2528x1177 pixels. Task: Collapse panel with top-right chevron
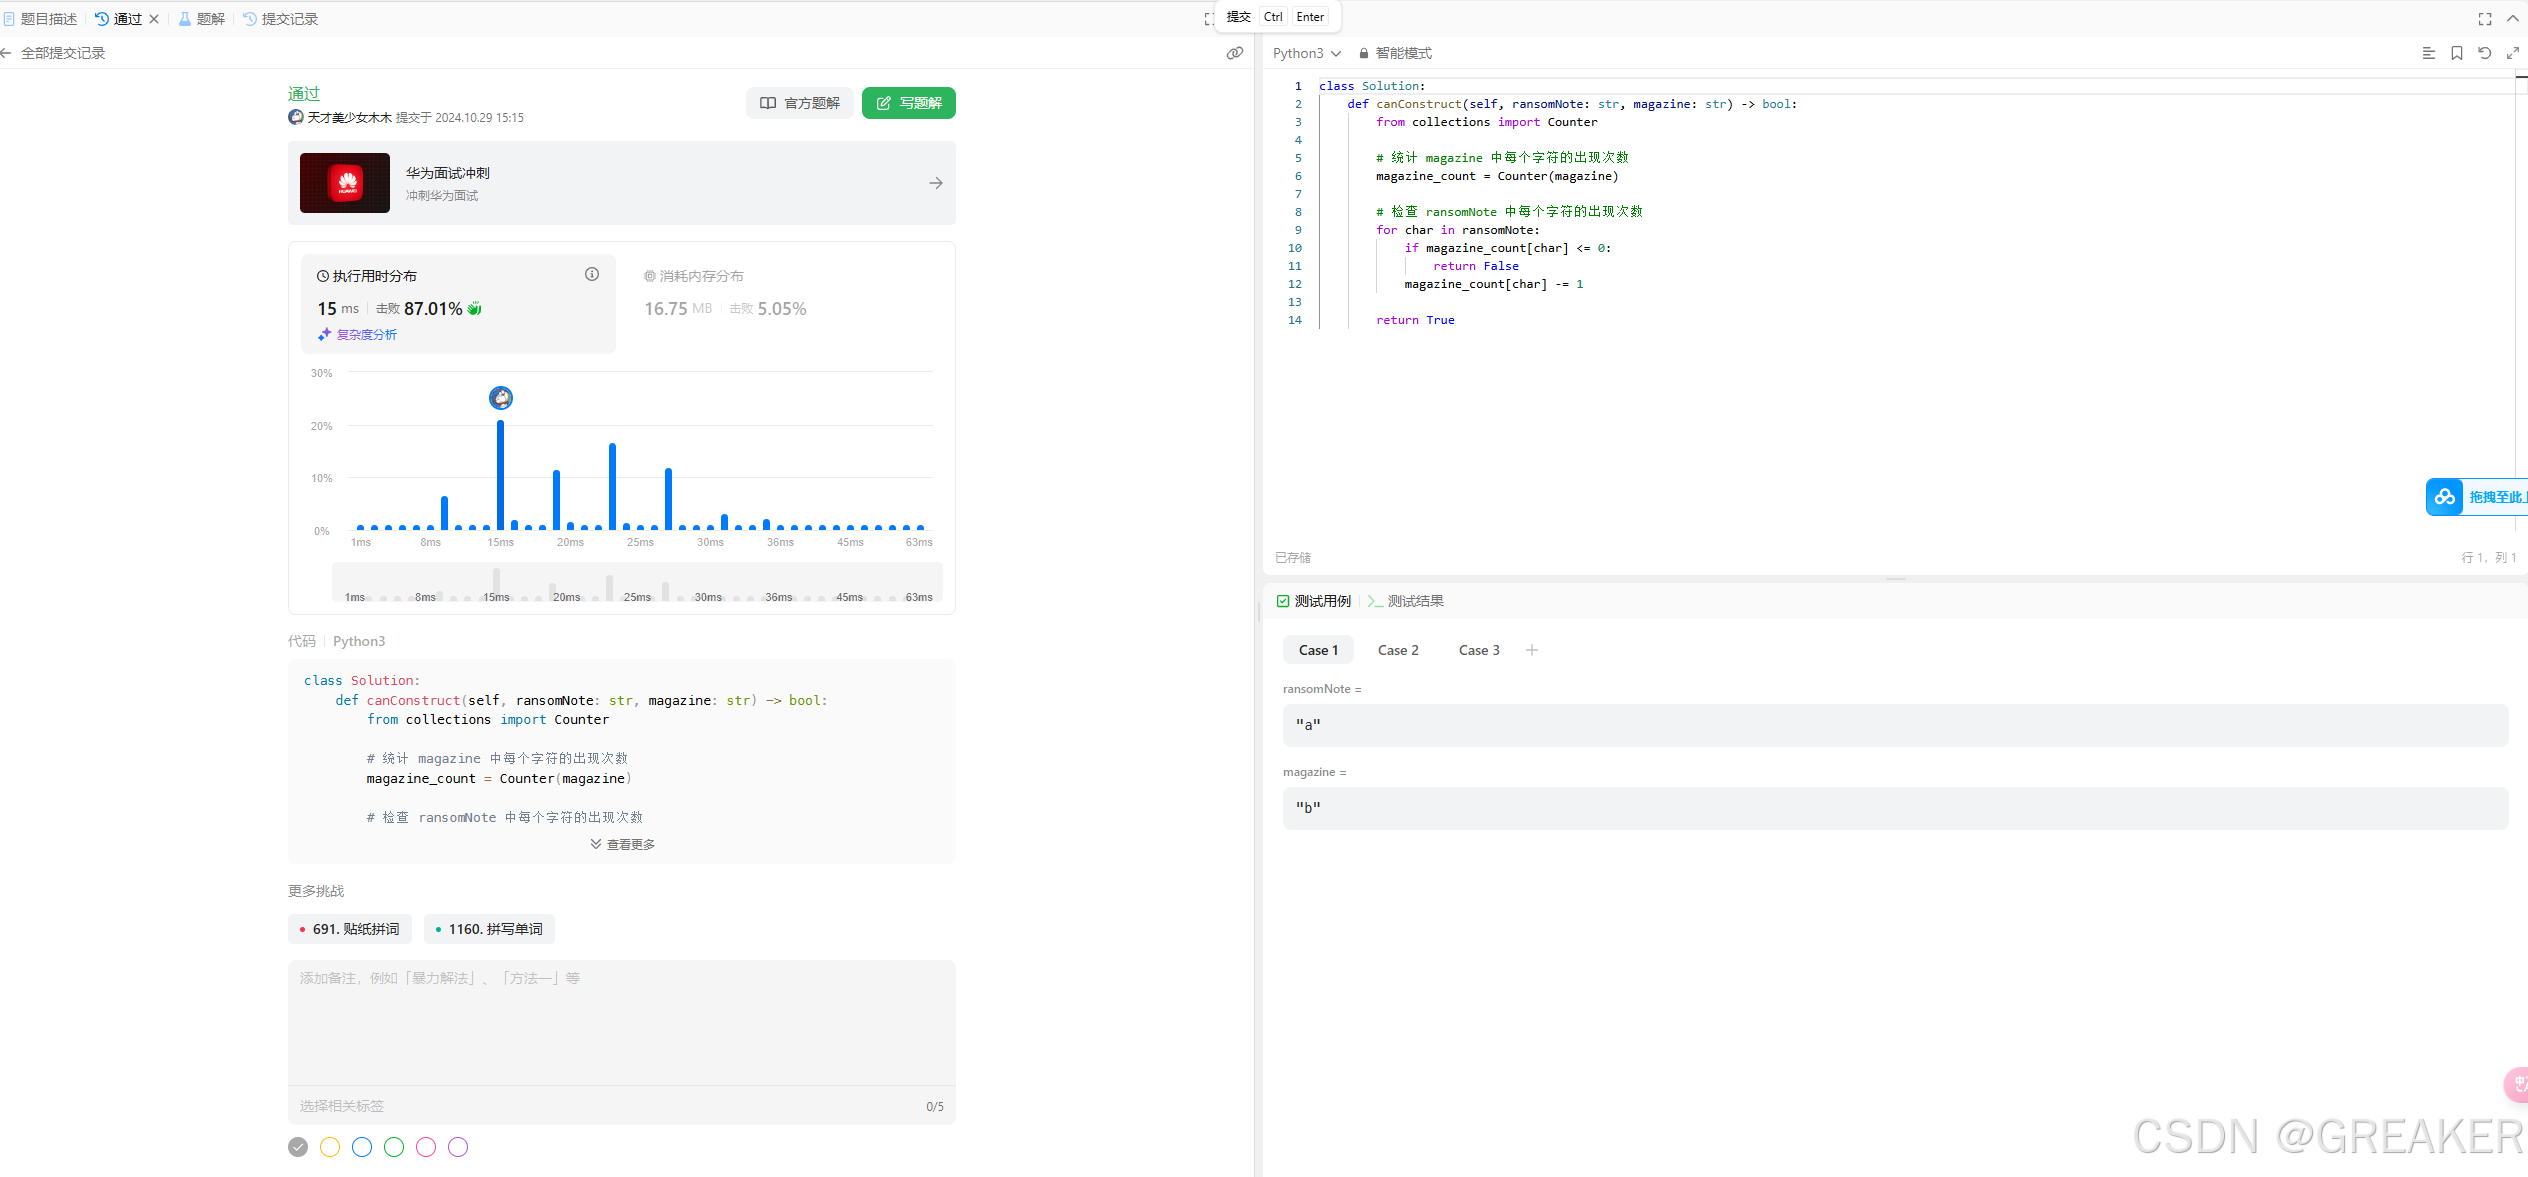click(x=2512, y=19)
